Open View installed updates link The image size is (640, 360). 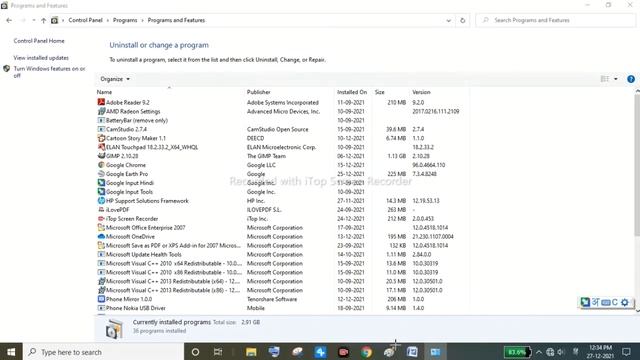point(41,58)
